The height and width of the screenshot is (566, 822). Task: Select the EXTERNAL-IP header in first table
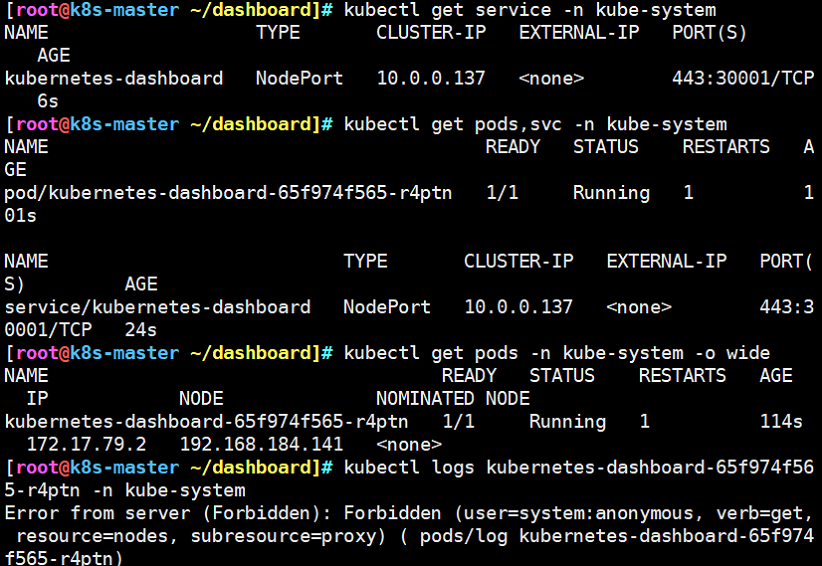click(x=579, y=32)
